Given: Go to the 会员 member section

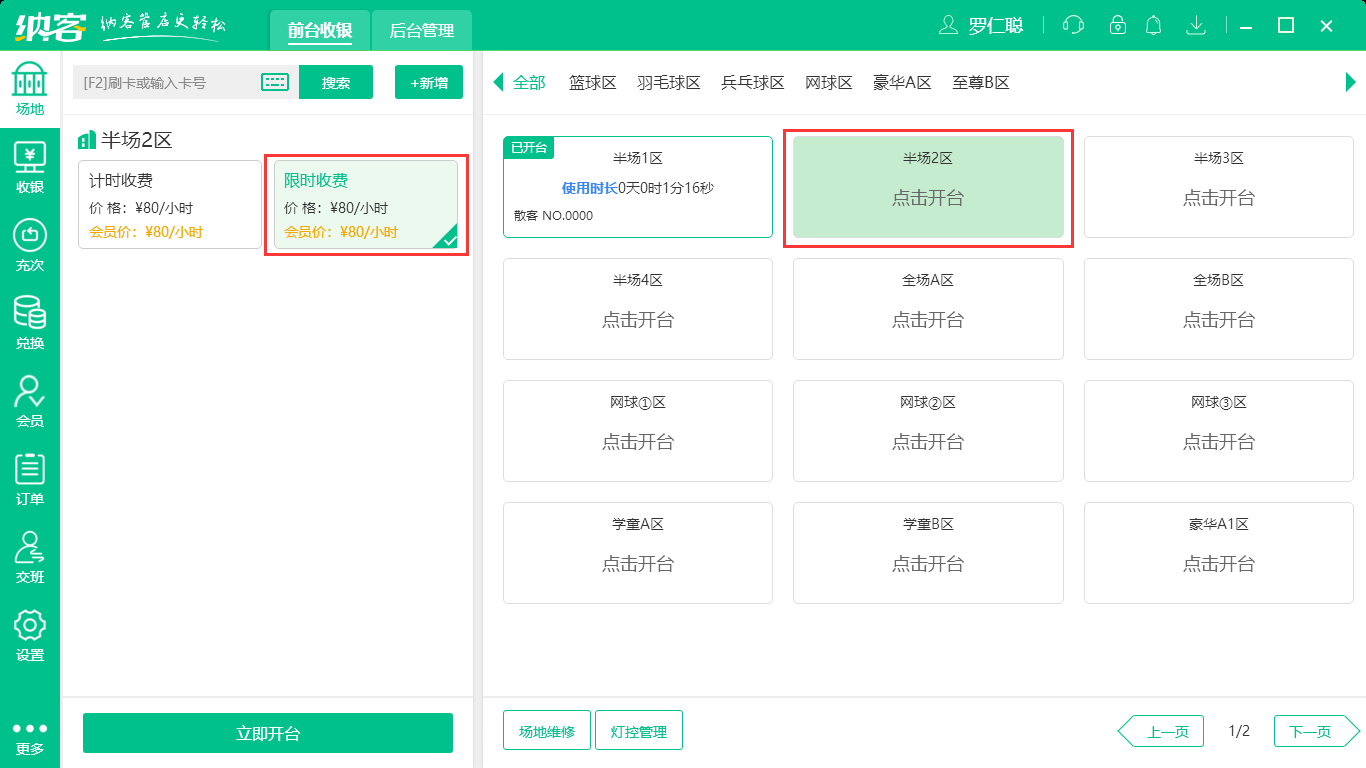Looking at the screenshot, I should [30, 400].
